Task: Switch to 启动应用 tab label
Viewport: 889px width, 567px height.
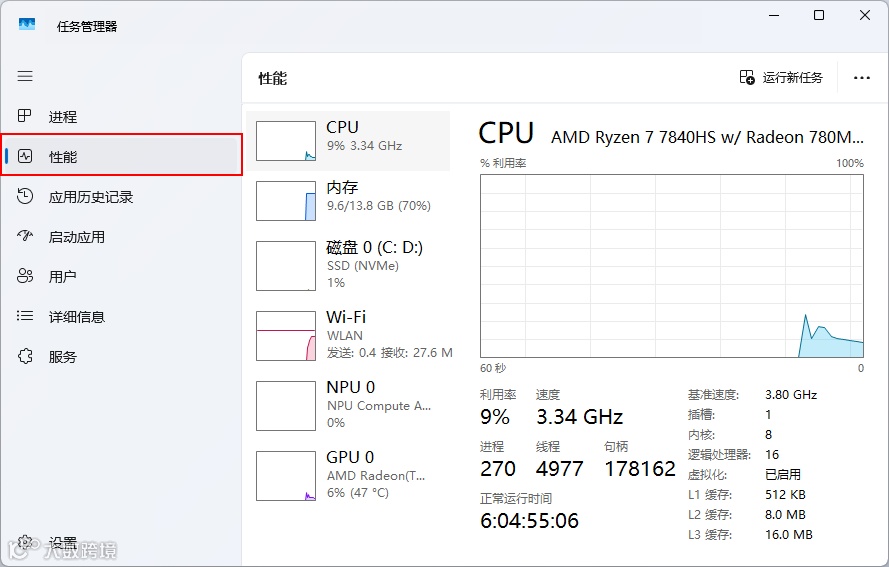Action: [77, 237]
